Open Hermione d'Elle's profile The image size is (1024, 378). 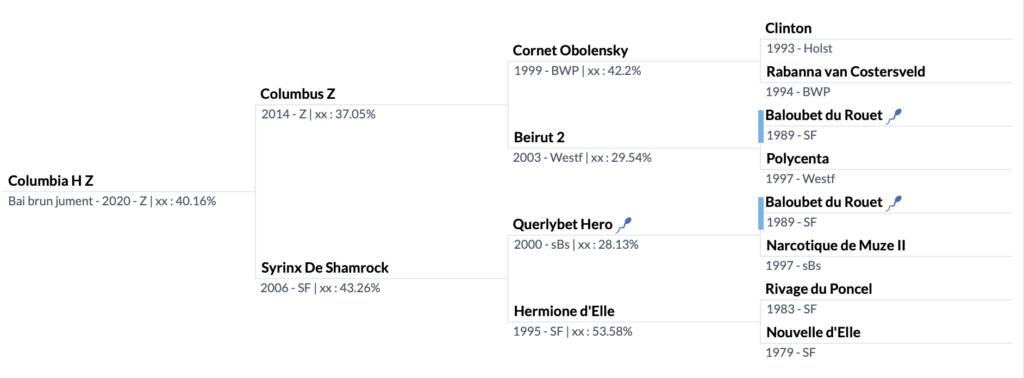[564, 311]
